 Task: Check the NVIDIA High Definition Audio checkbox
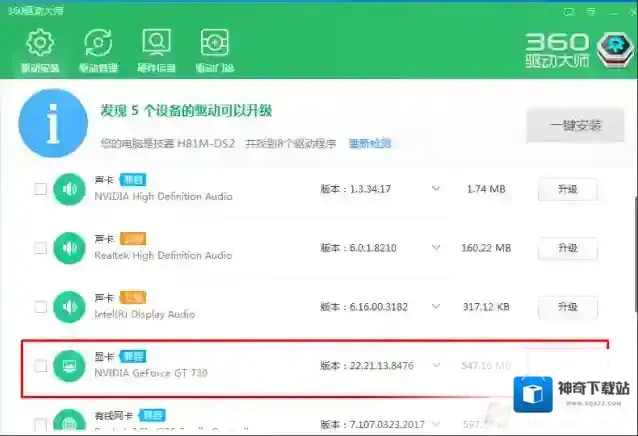tap(41, 189)
